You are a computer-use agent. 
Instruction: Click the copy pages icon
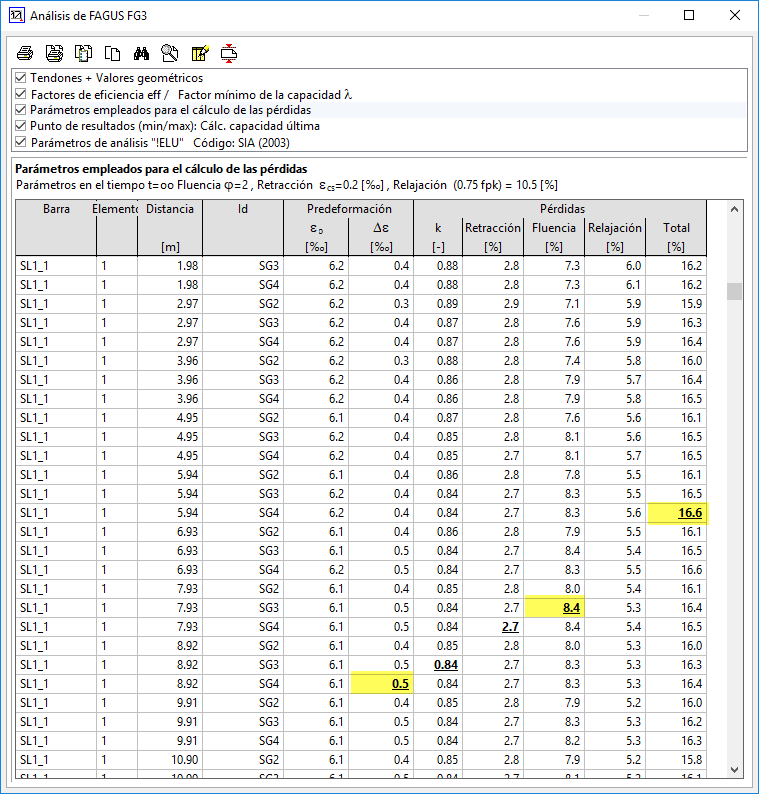pyautogui.click(x=112, y=53)
